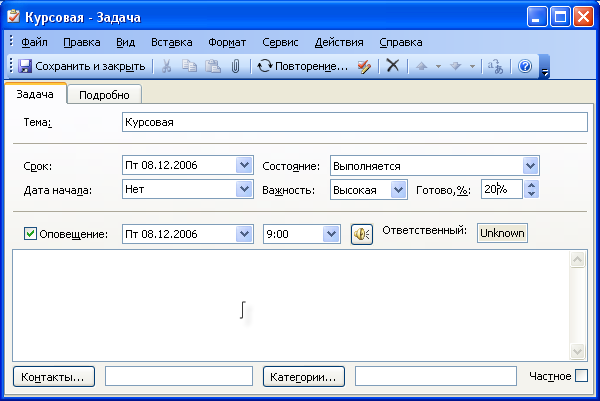Open the previous item arrow dropdown
The image size is (600, 401).
[x=438, y=67]
